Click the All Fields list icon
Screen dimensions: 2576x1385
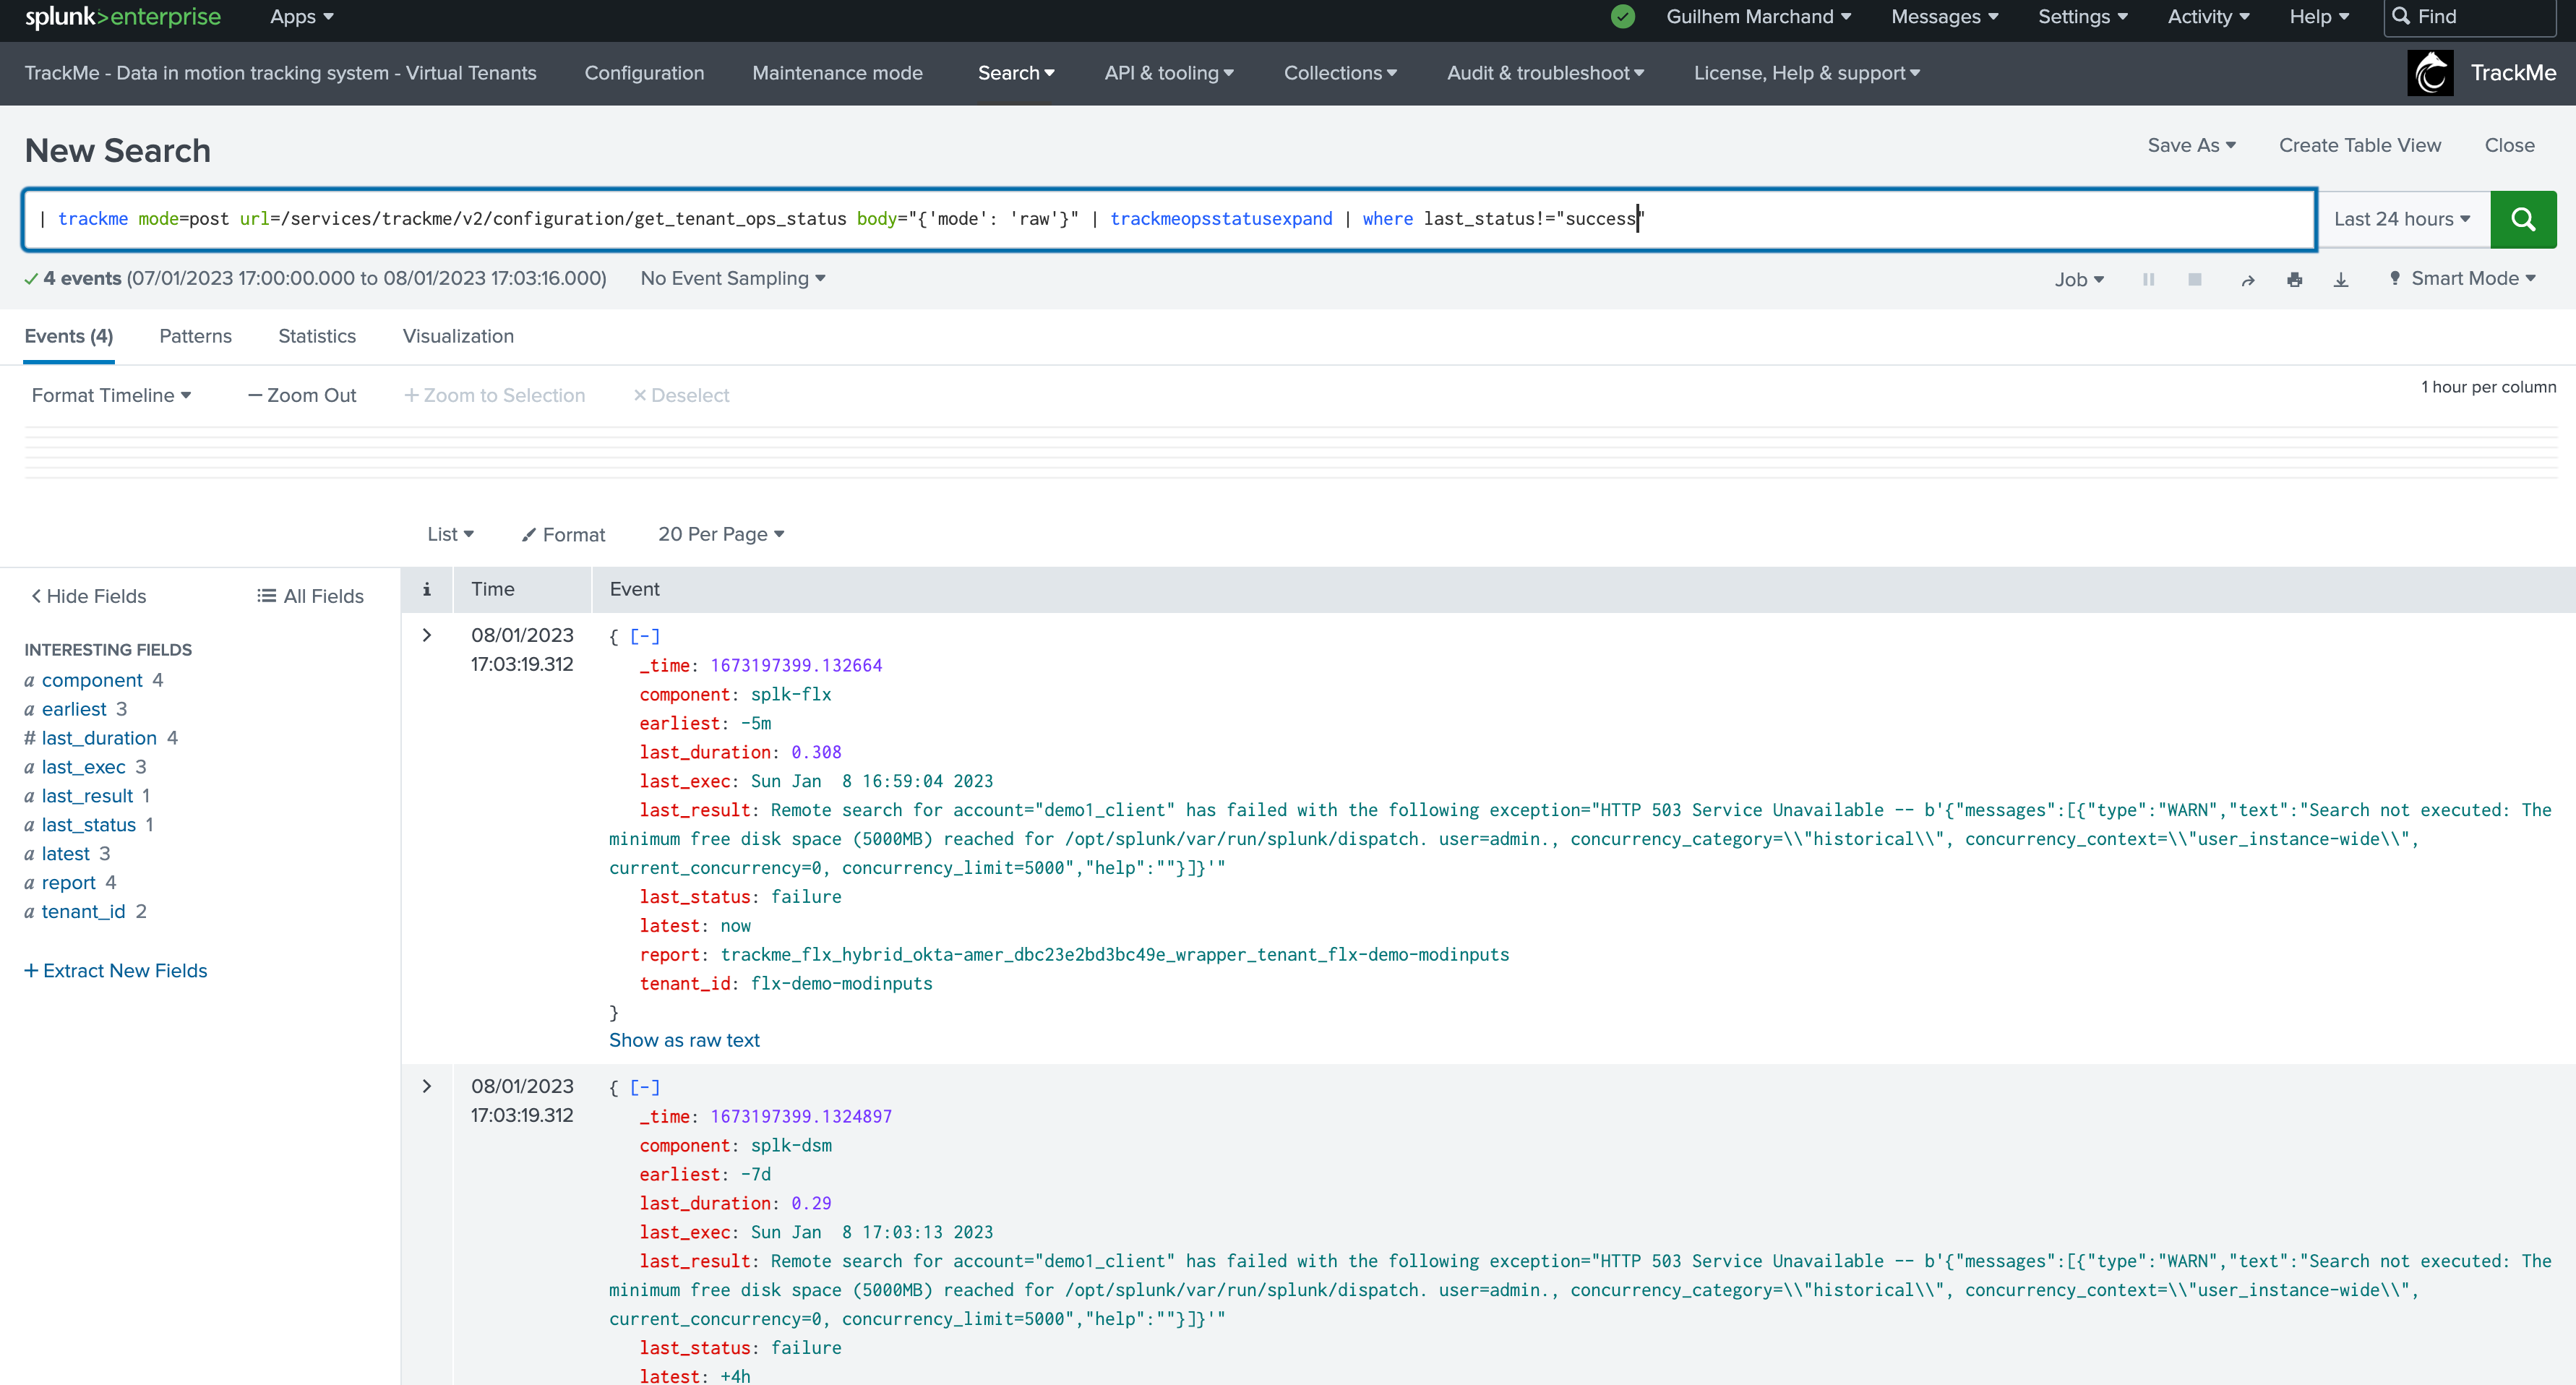[266, 596]
